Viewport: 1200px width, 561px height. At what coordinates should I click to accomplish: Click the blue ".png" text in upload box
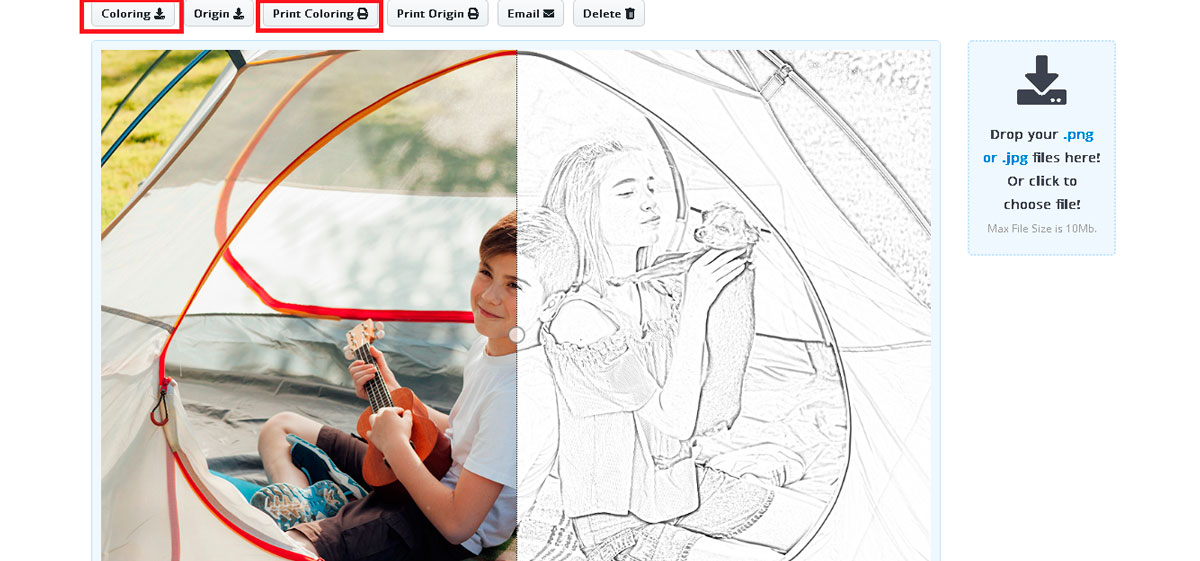pyautogui.click(x=1078, y=134)
